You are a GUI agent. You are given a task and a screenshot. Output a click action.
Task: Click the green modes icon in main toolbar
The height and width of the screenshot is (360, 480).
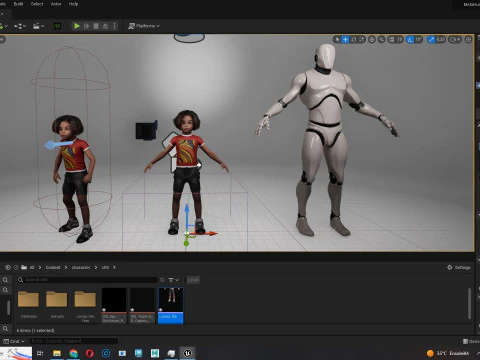click(x=57, y=26)
